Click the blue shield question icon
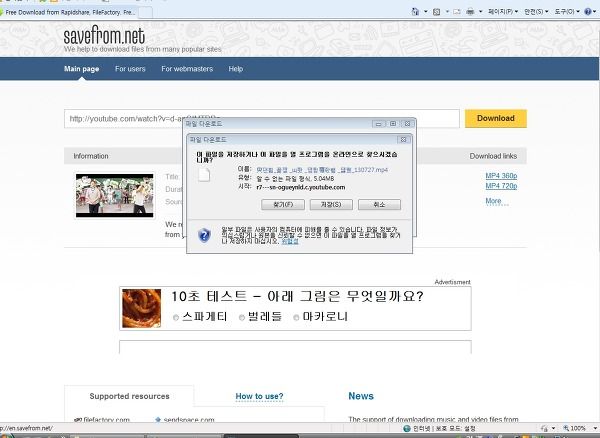 [x=204, y=235]
